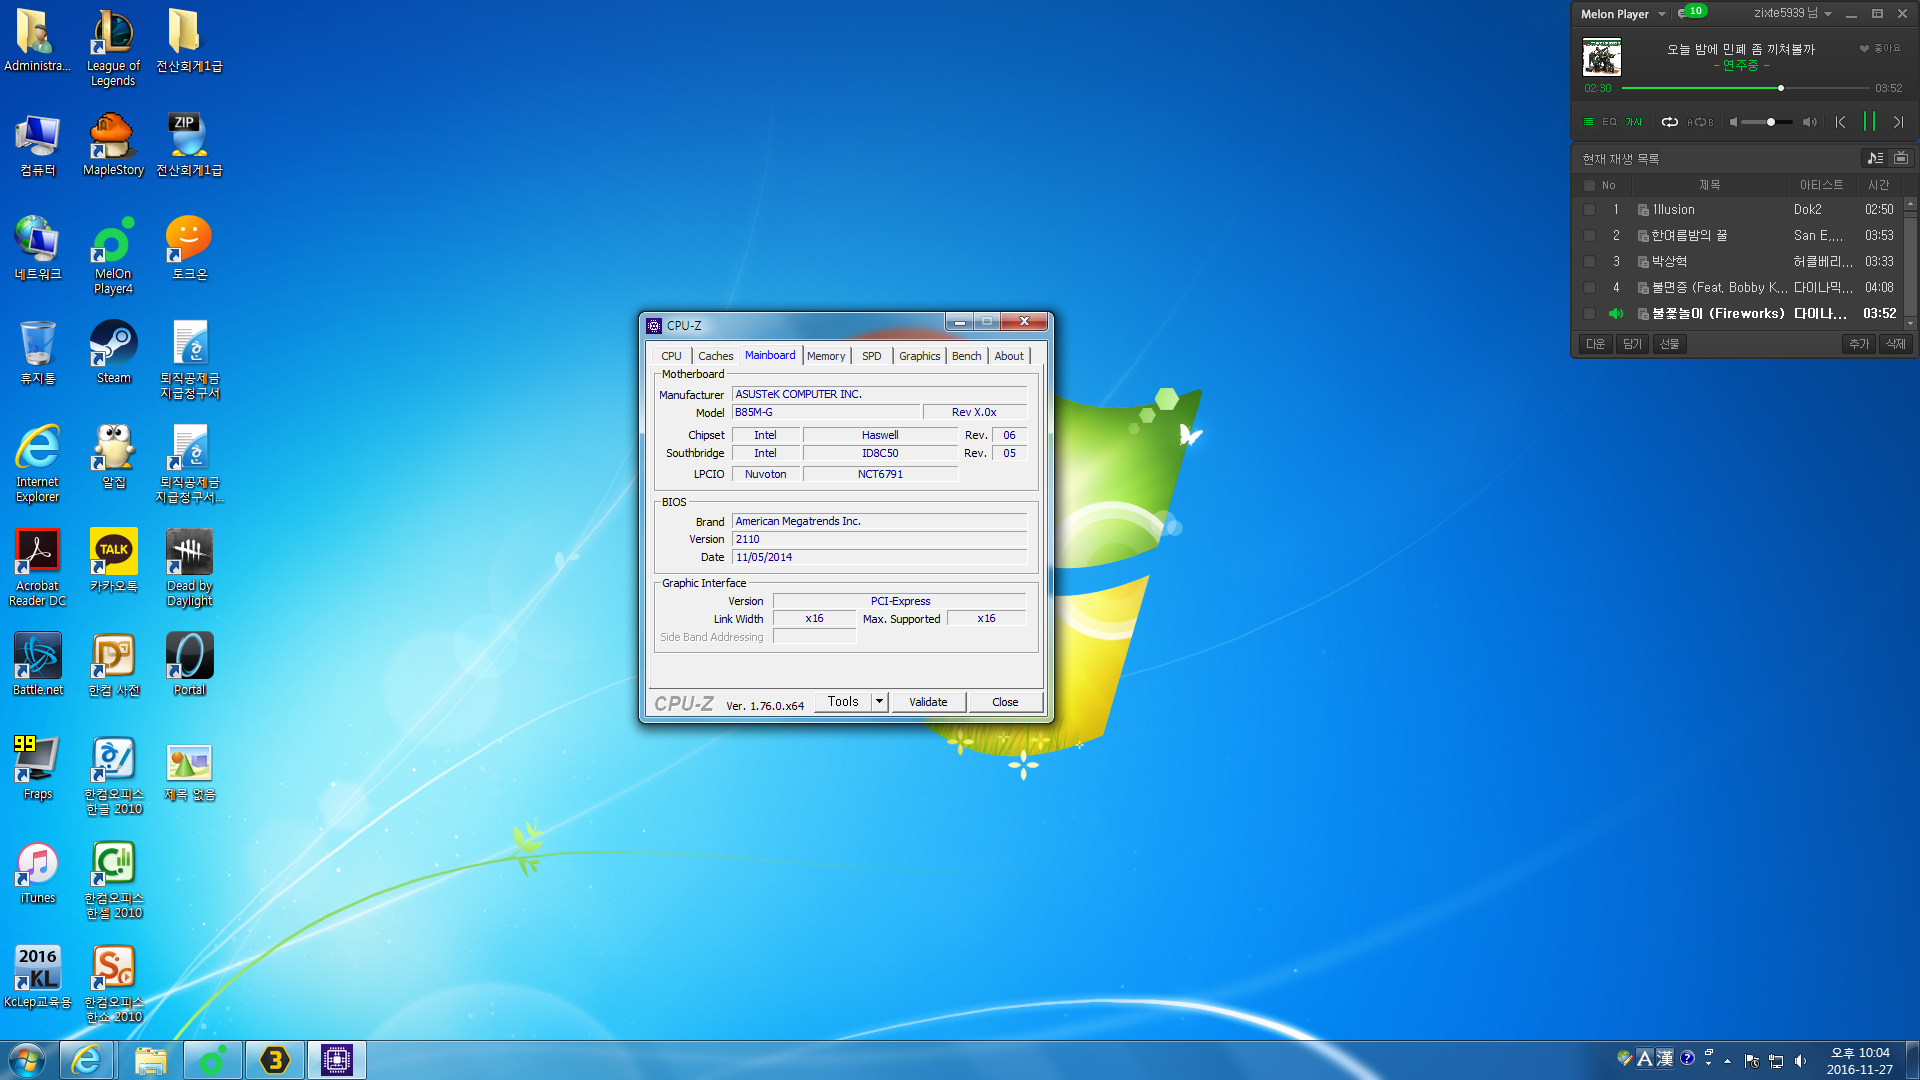This screenshot has width=1920, height=1080.
Task: Expand the zixte5939 account dropdown
Action: 1828,14
